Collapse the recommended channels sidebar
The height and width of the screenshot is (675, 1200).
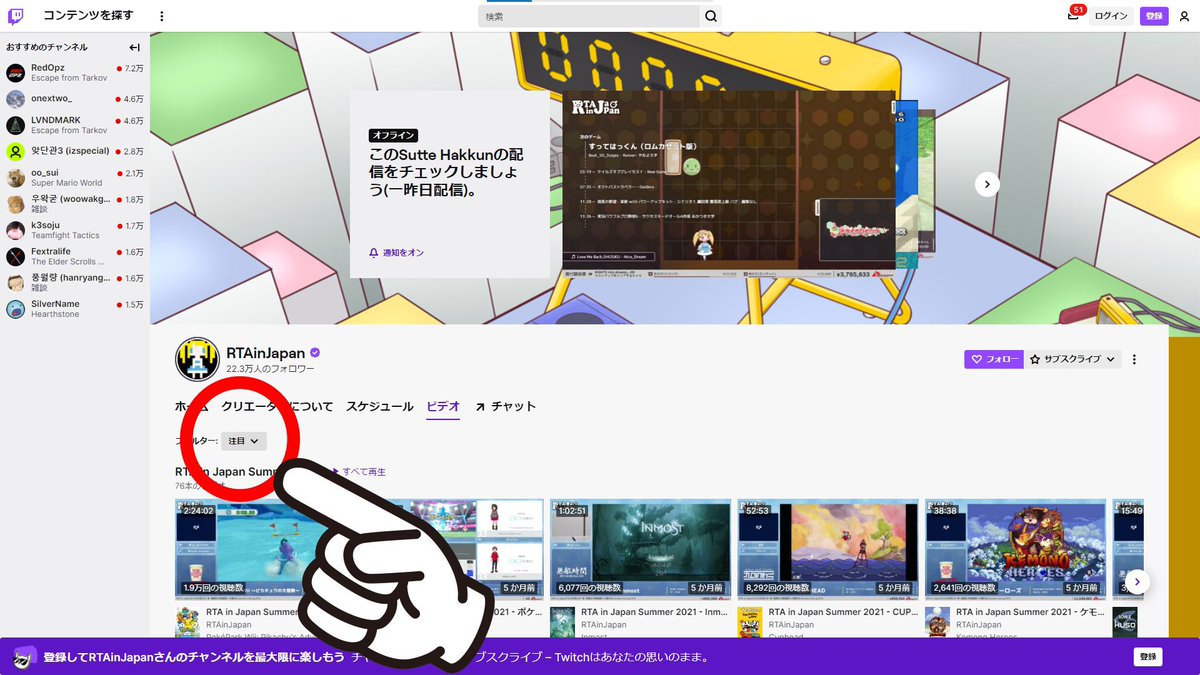coord(134,47)
